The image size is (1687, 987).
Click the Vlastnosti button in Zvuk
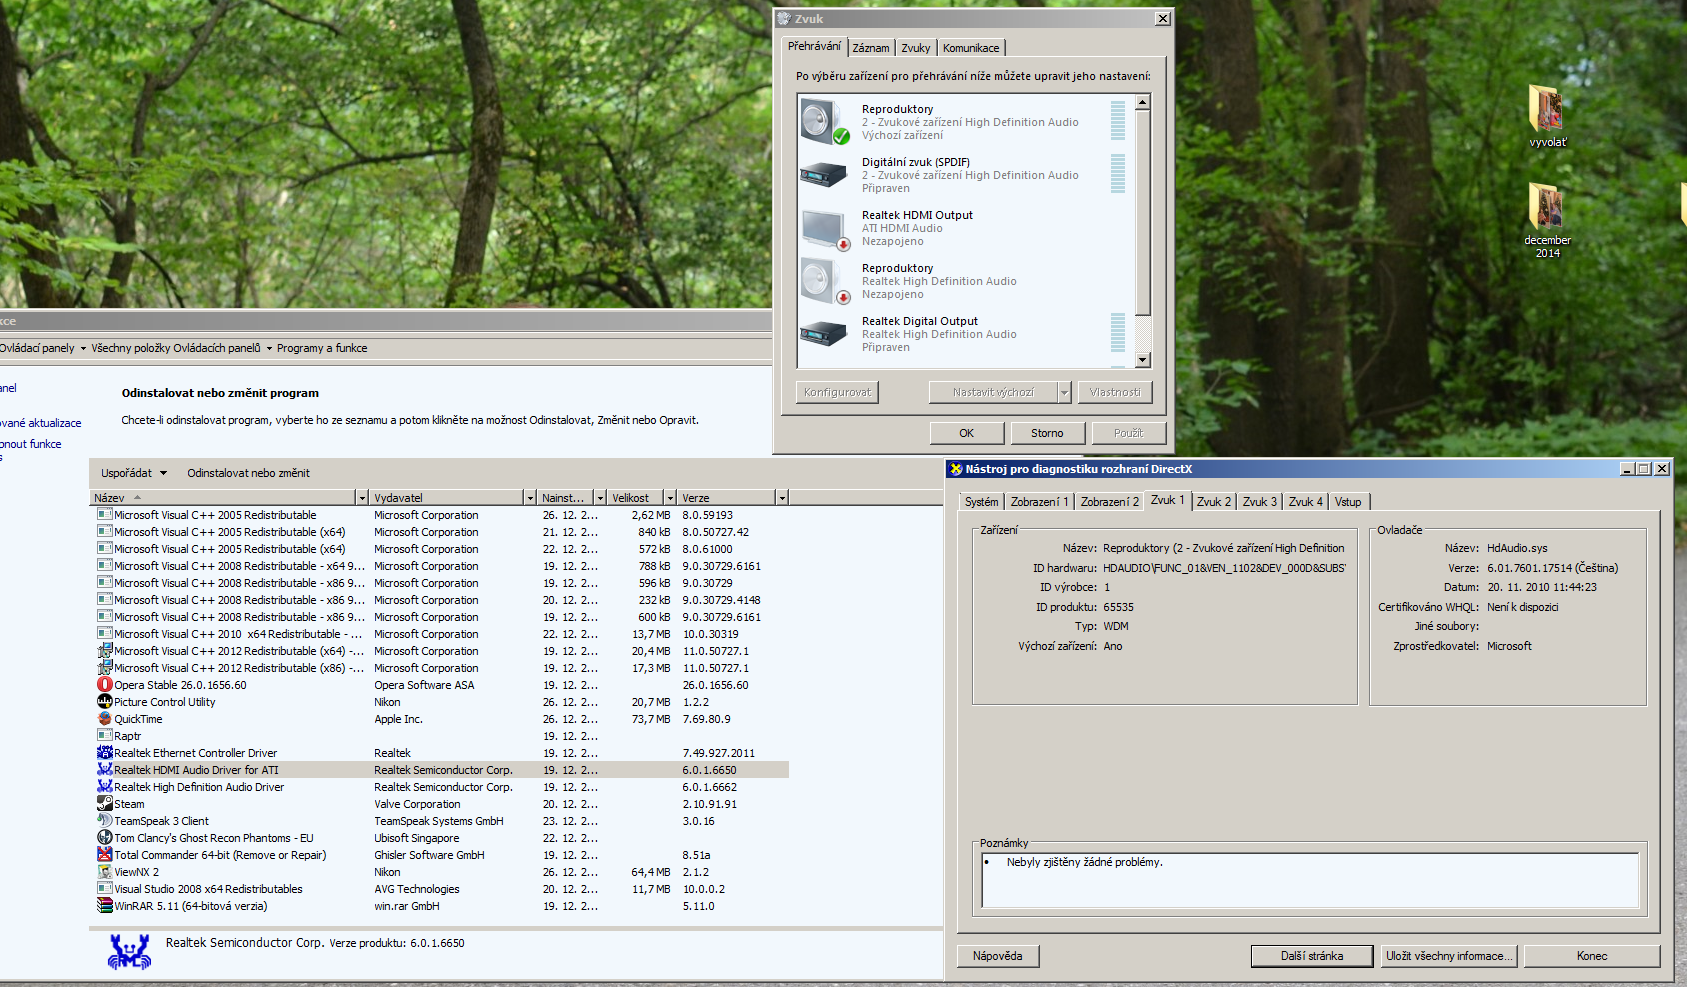[x=1115, y=392]
